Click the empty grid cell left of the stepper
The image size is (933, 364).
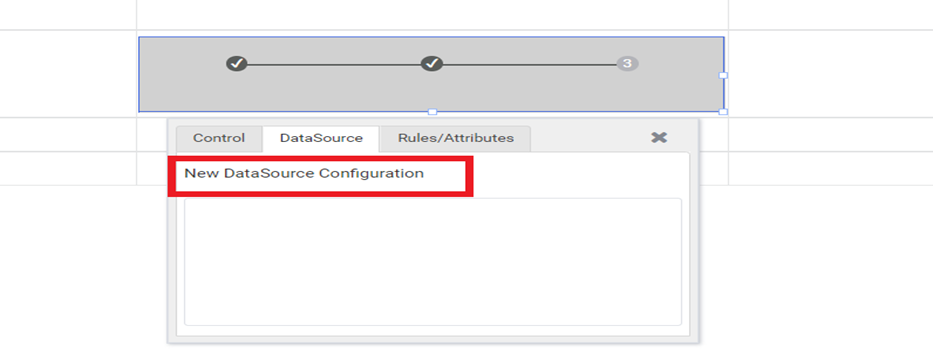pyautogui.click(x=68, y=74)
